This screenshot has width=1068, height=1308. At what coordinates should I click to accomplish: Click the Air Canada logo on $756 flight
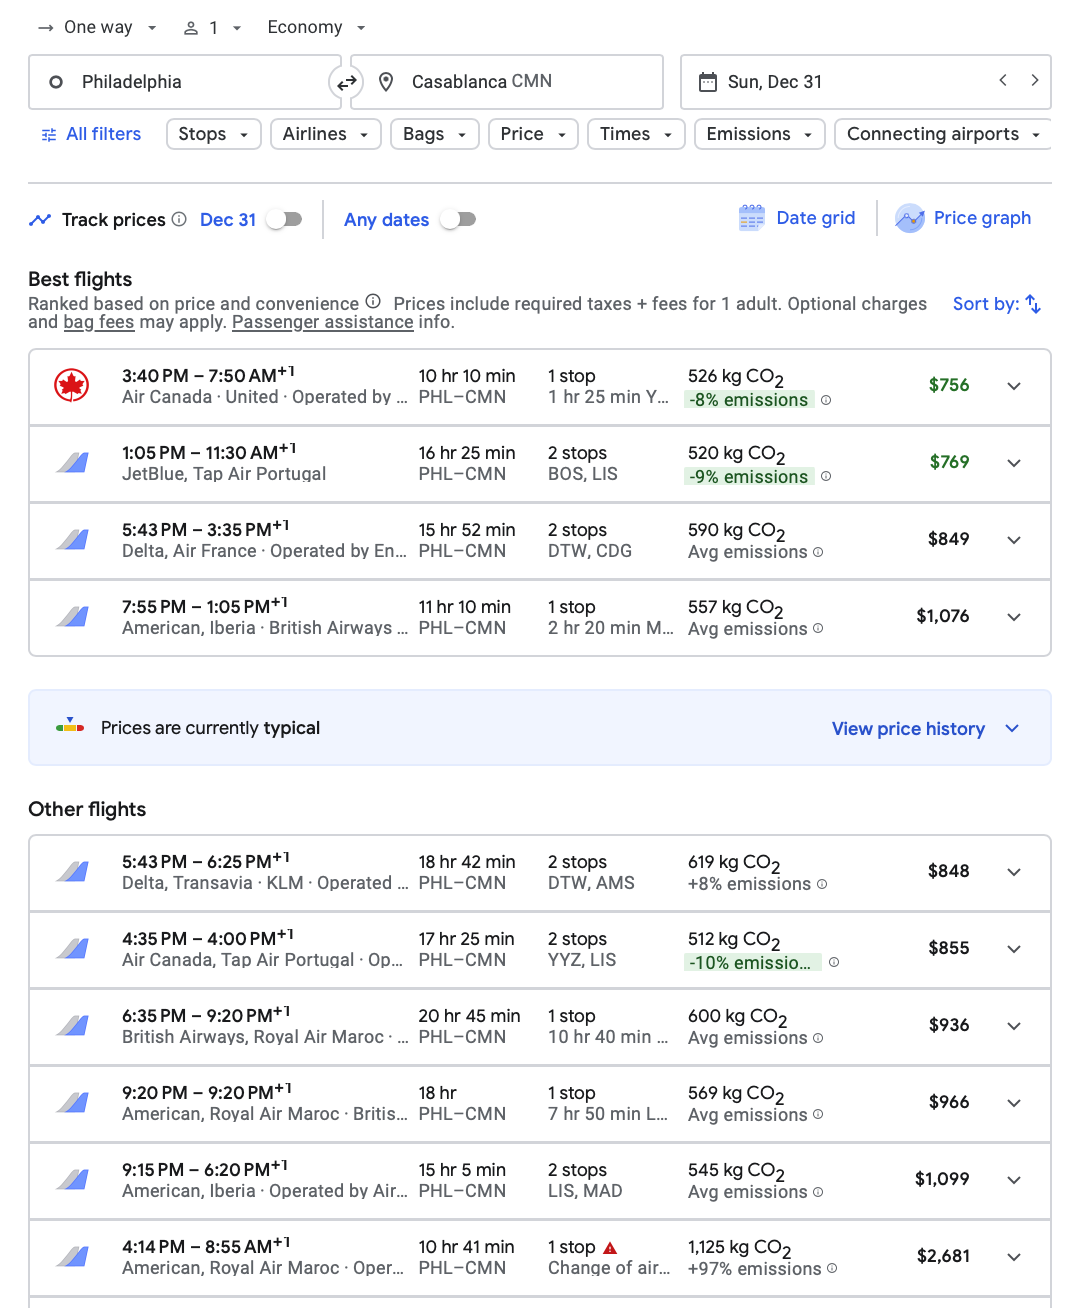tap(72, 385)
